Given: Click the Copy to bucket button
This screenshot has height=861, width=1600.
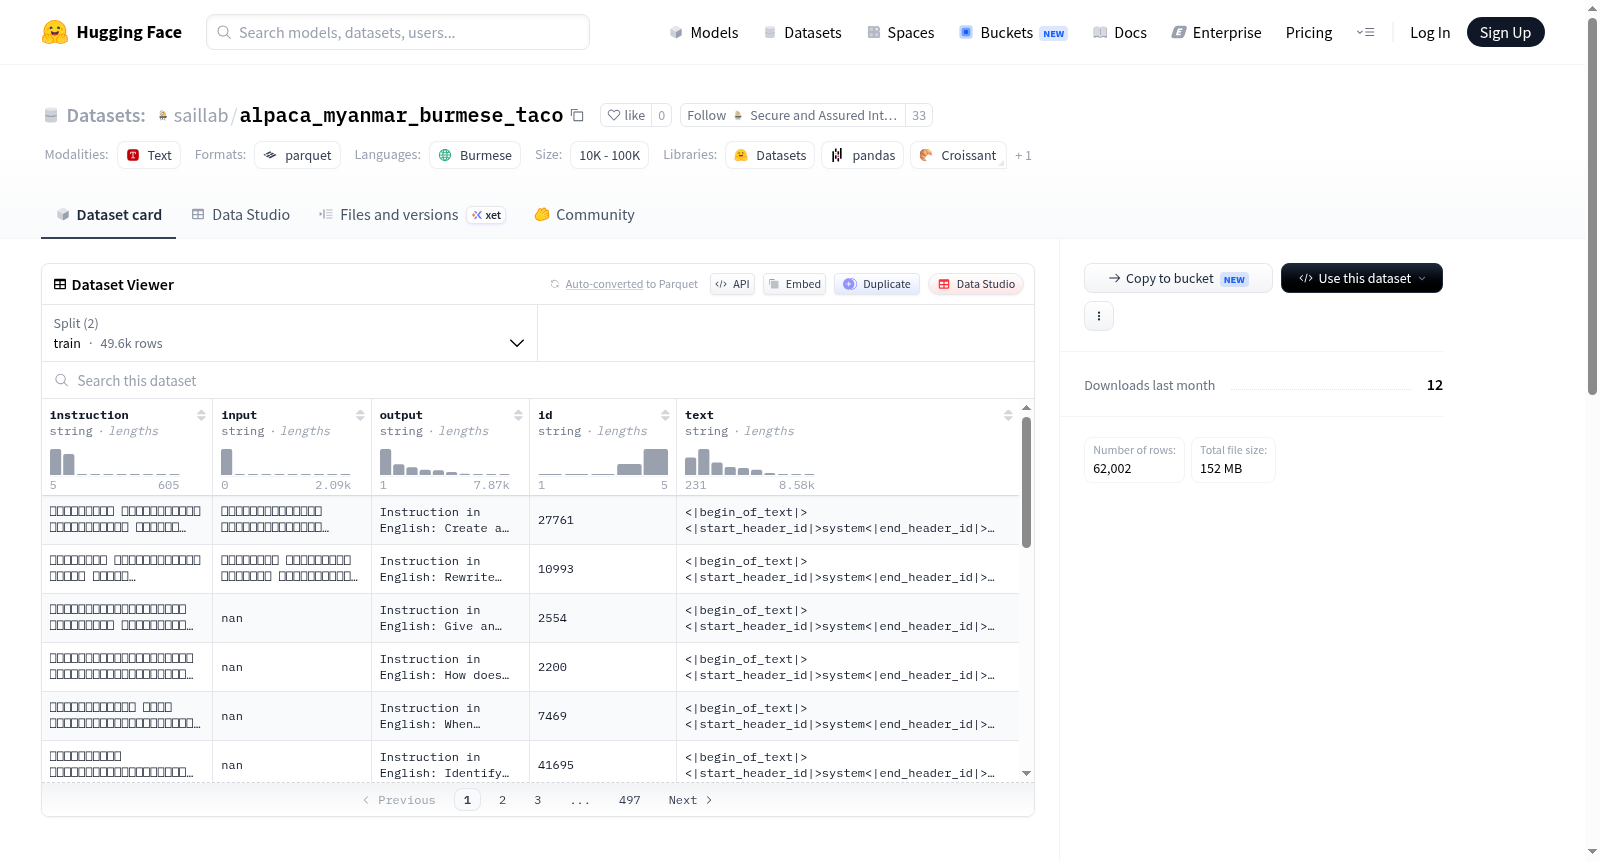Looking at the screenshot, I should pos(1178,278).
